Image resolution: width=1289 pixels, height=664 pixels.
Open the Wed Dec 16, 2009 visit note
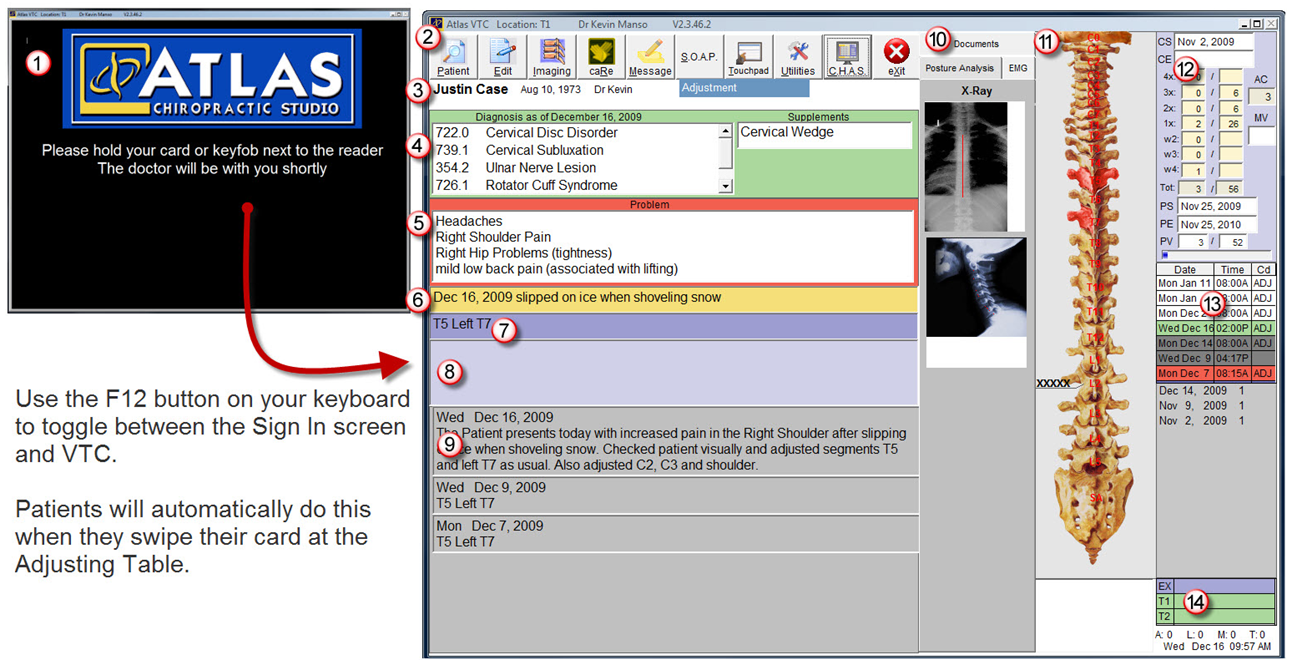(x=674, y=441)
